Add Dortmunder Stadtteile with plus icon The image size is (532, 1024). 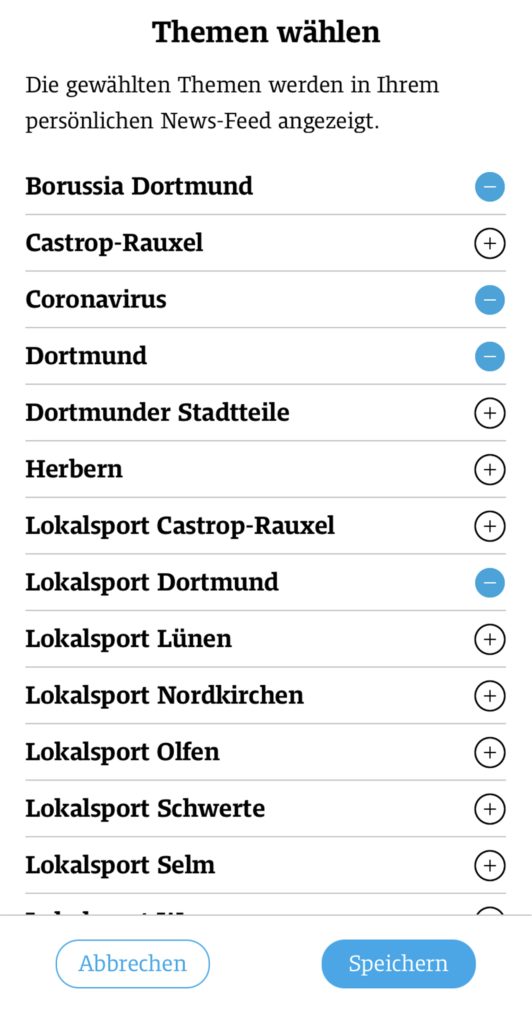pyautogui.click(x=490, y=413)
